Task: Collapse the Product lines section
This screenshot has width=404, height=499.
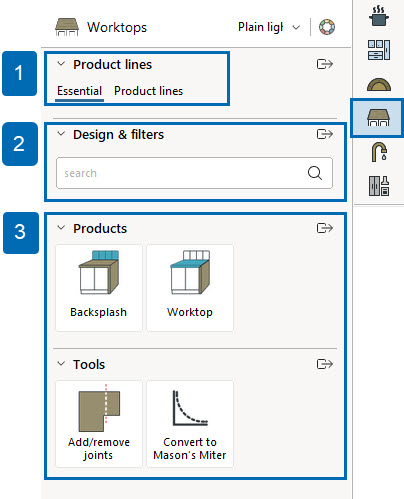Action: coord(61,63)
